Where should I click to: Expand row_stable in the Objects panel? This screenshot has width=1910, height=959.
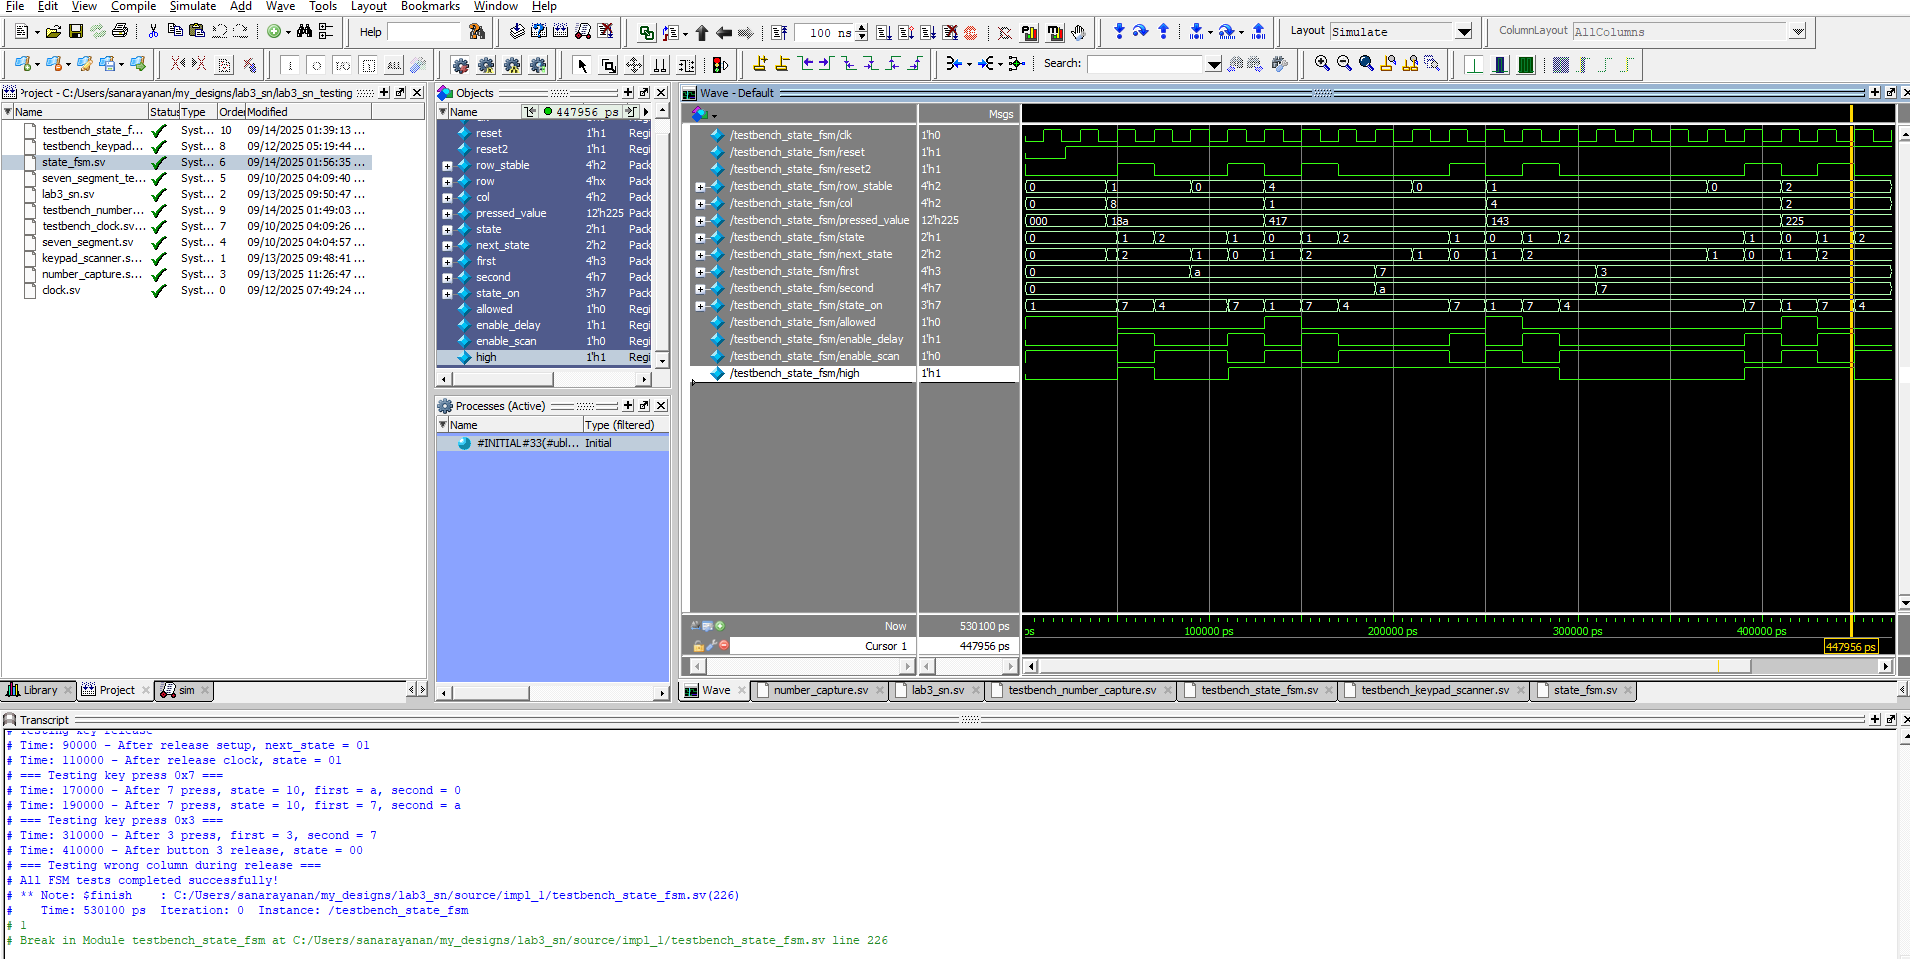pos(447,166)
